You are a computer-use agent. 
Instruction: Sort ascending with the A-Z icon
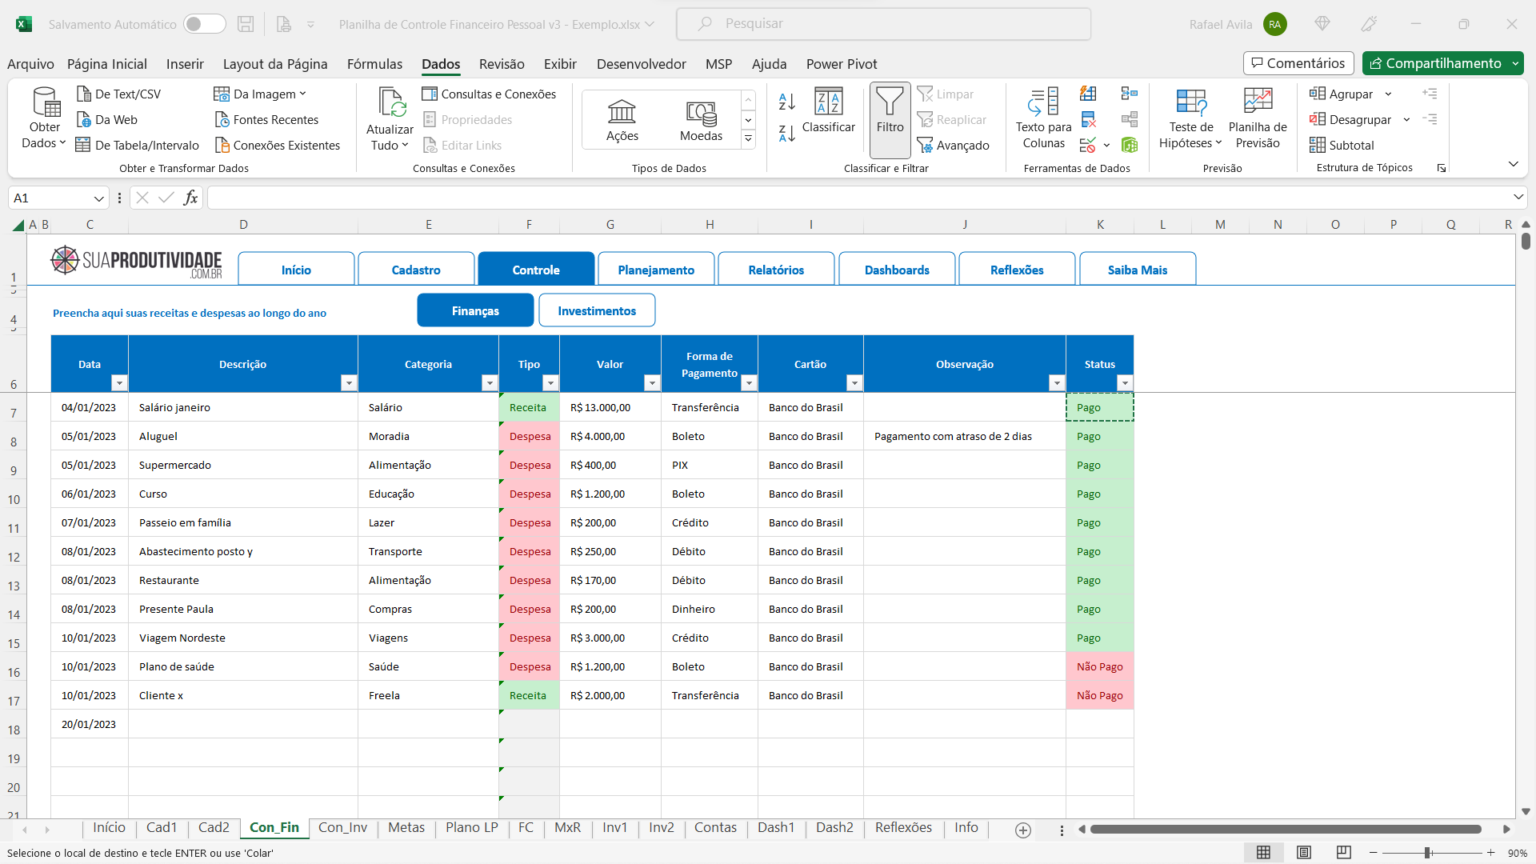point(787,101)
